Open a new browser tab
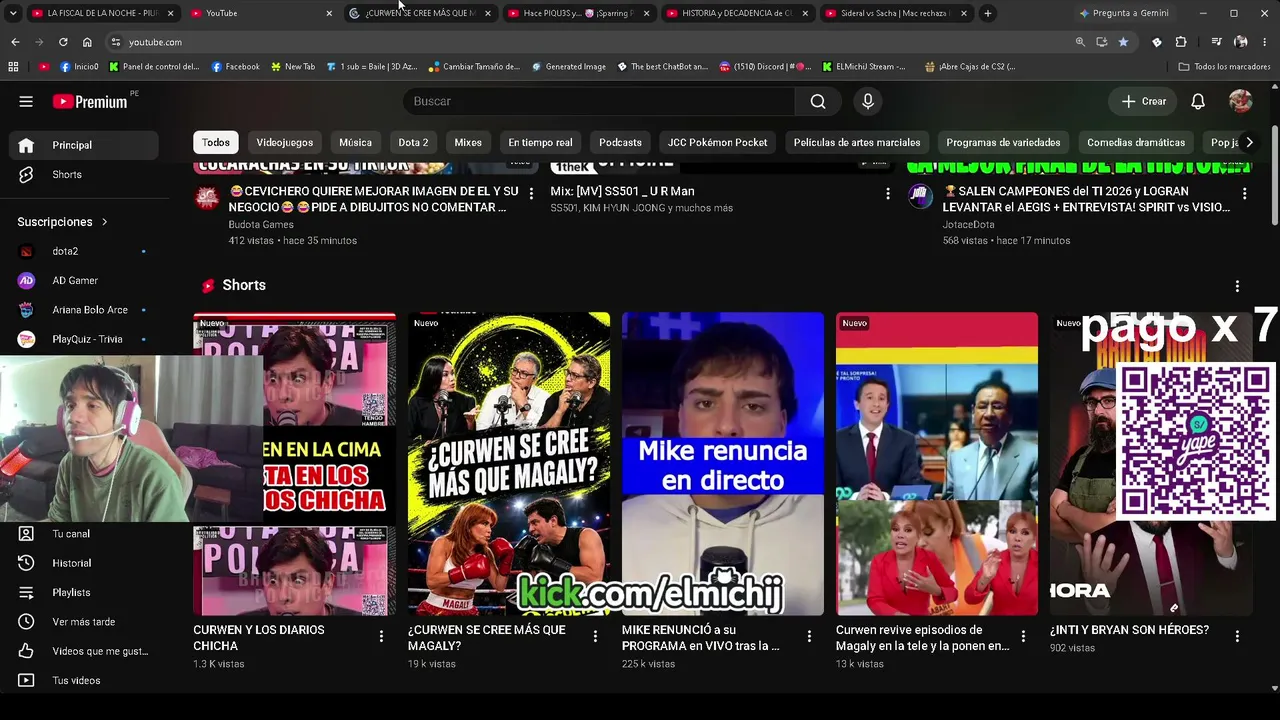 point(988,13)
